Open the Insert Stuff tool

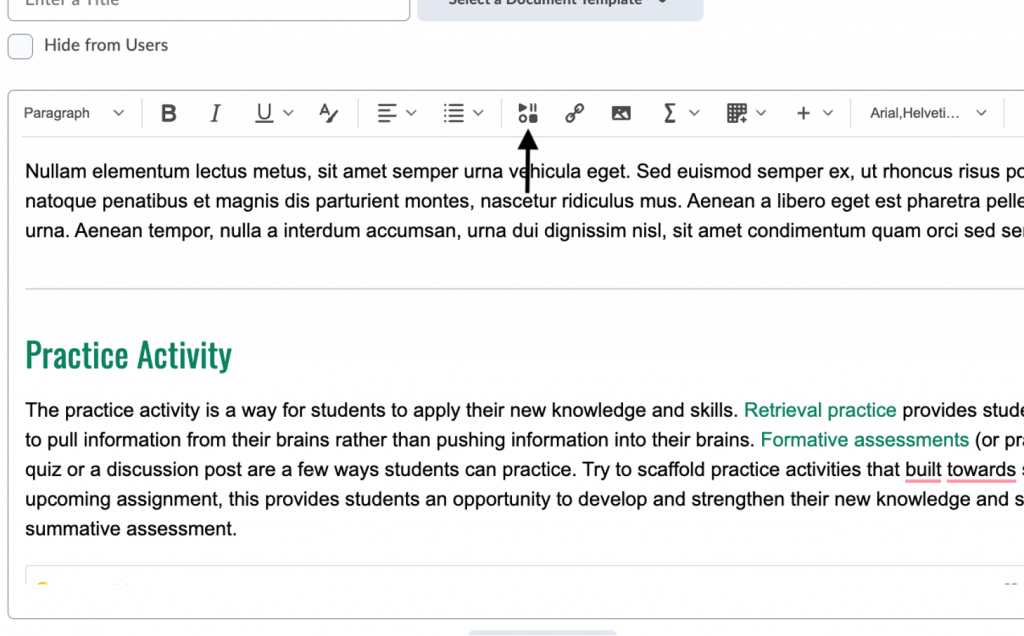527,112
